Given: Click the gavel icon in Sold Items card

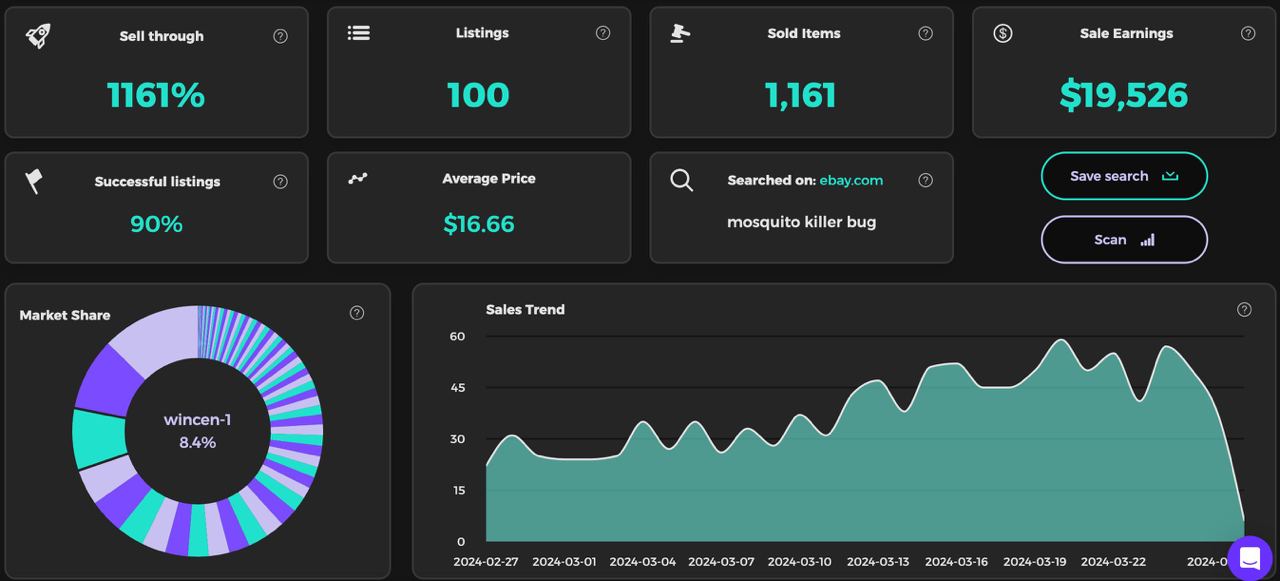Looking at the screenshot, I should (680, 33).
